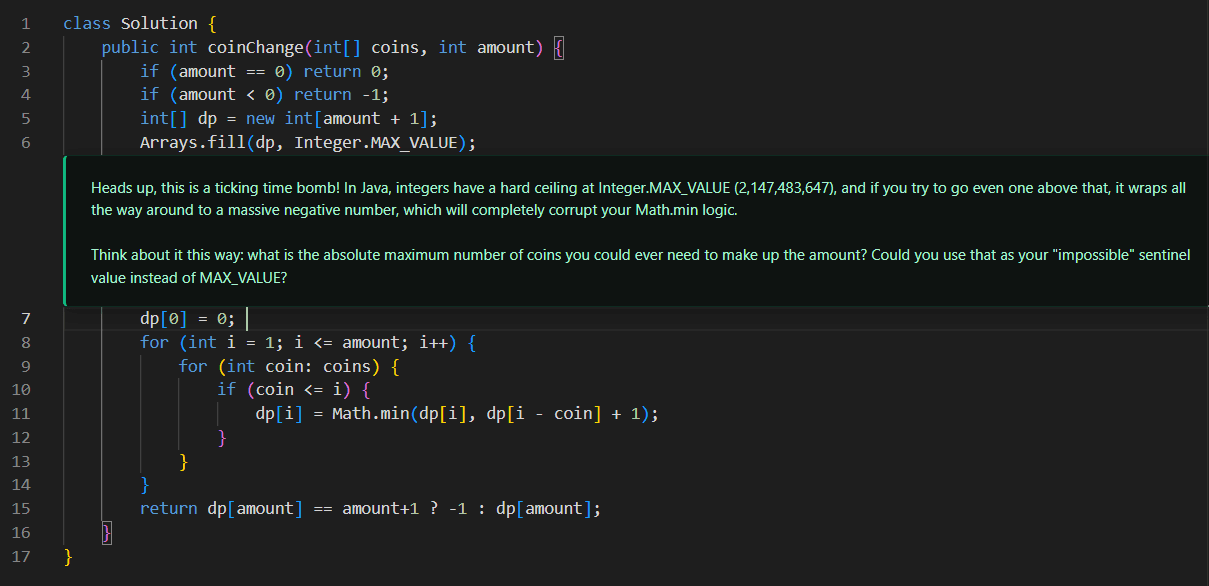
Task: Click the class name "Solution" on line 1
Action: tap(160, 22)
